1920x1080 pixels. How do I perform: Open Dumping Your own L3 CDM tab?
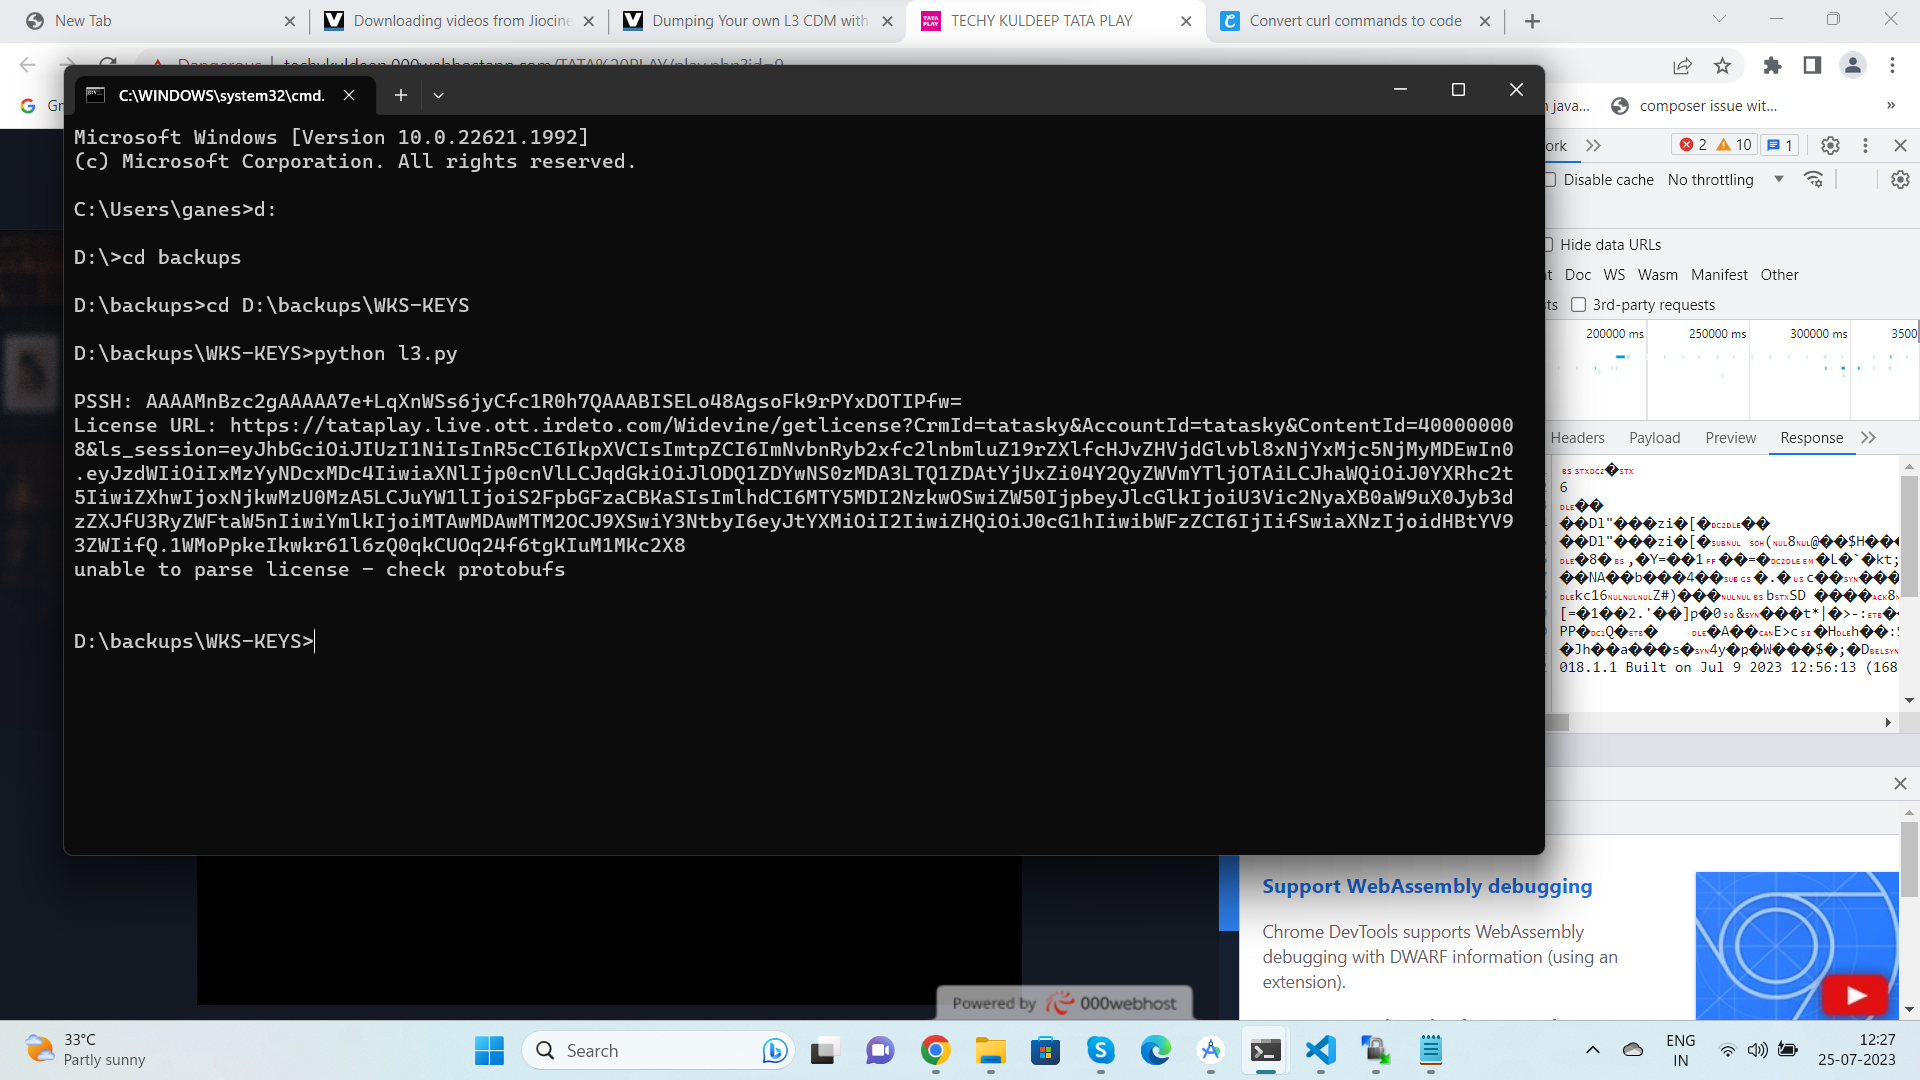click(758, 21)
